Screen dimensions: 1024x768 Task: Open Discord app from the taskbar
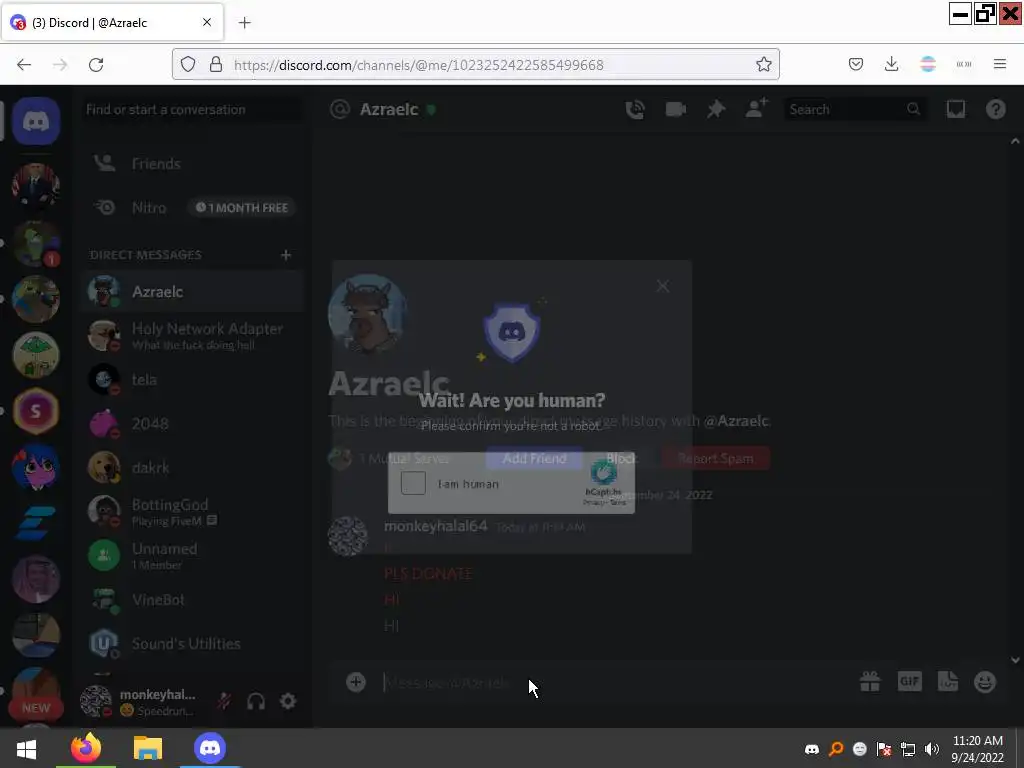tap(210, 748)
